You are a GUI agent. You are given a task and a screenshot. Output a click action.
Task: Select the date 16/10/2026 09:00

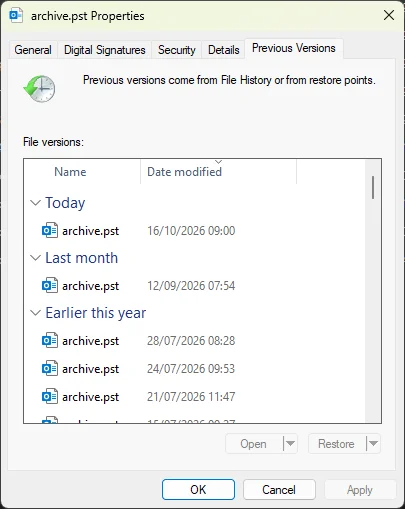[x=191, y=231]
